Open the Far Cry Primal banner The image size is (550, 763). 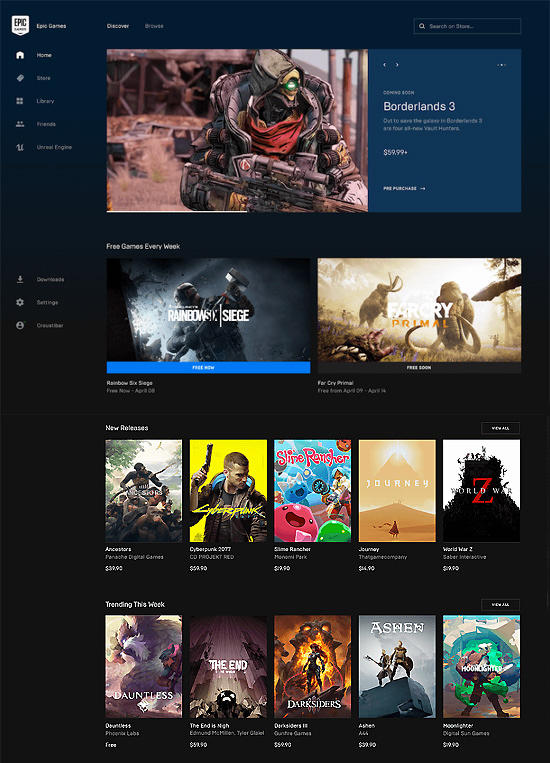[419, 310]
